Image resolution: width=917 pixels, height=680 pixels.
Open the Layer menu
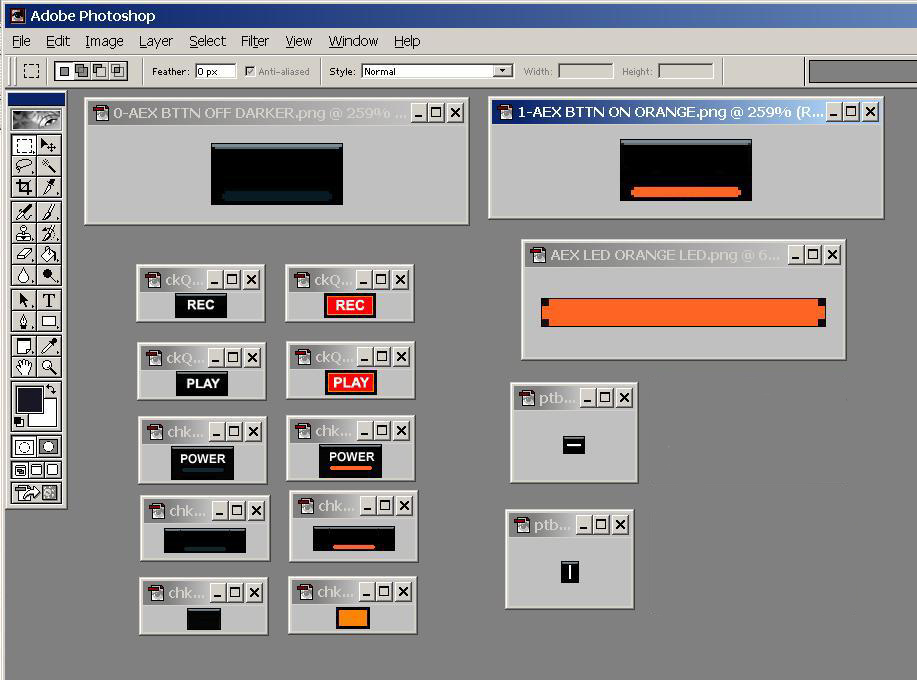click(155, 41)
